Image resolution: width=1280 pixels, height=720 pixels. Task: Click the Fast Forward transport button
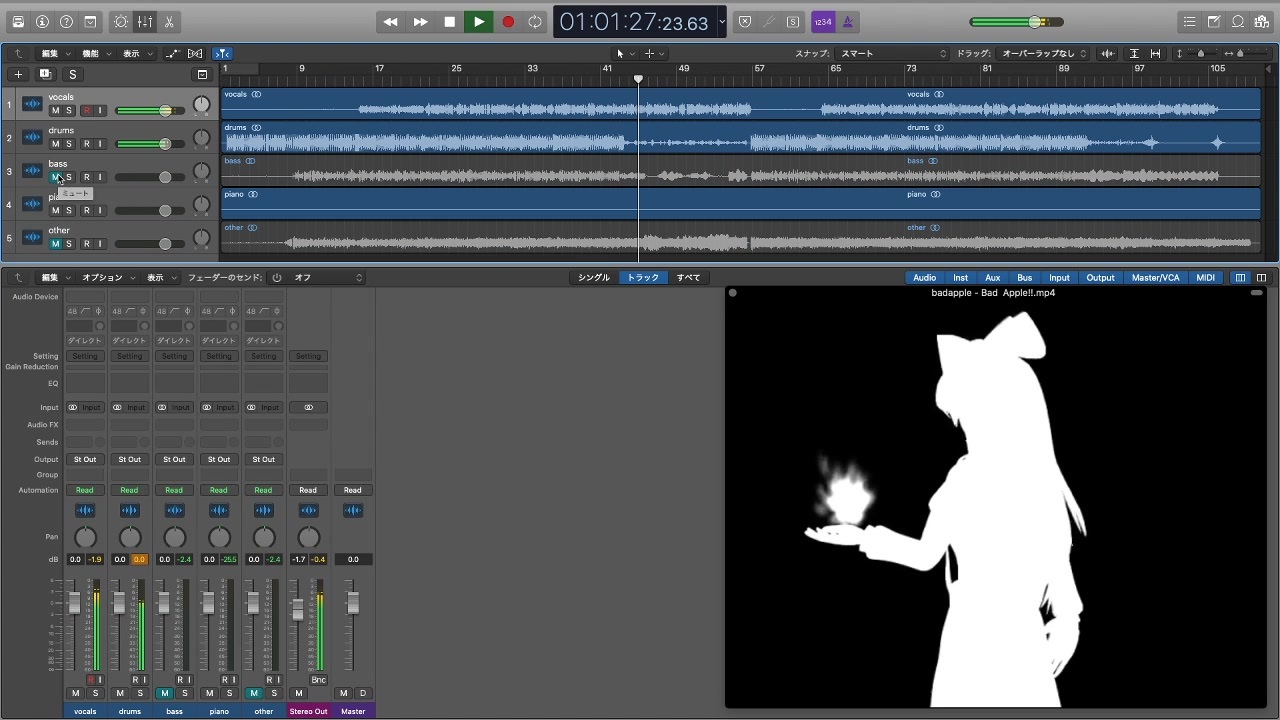[x=421, y=22]
